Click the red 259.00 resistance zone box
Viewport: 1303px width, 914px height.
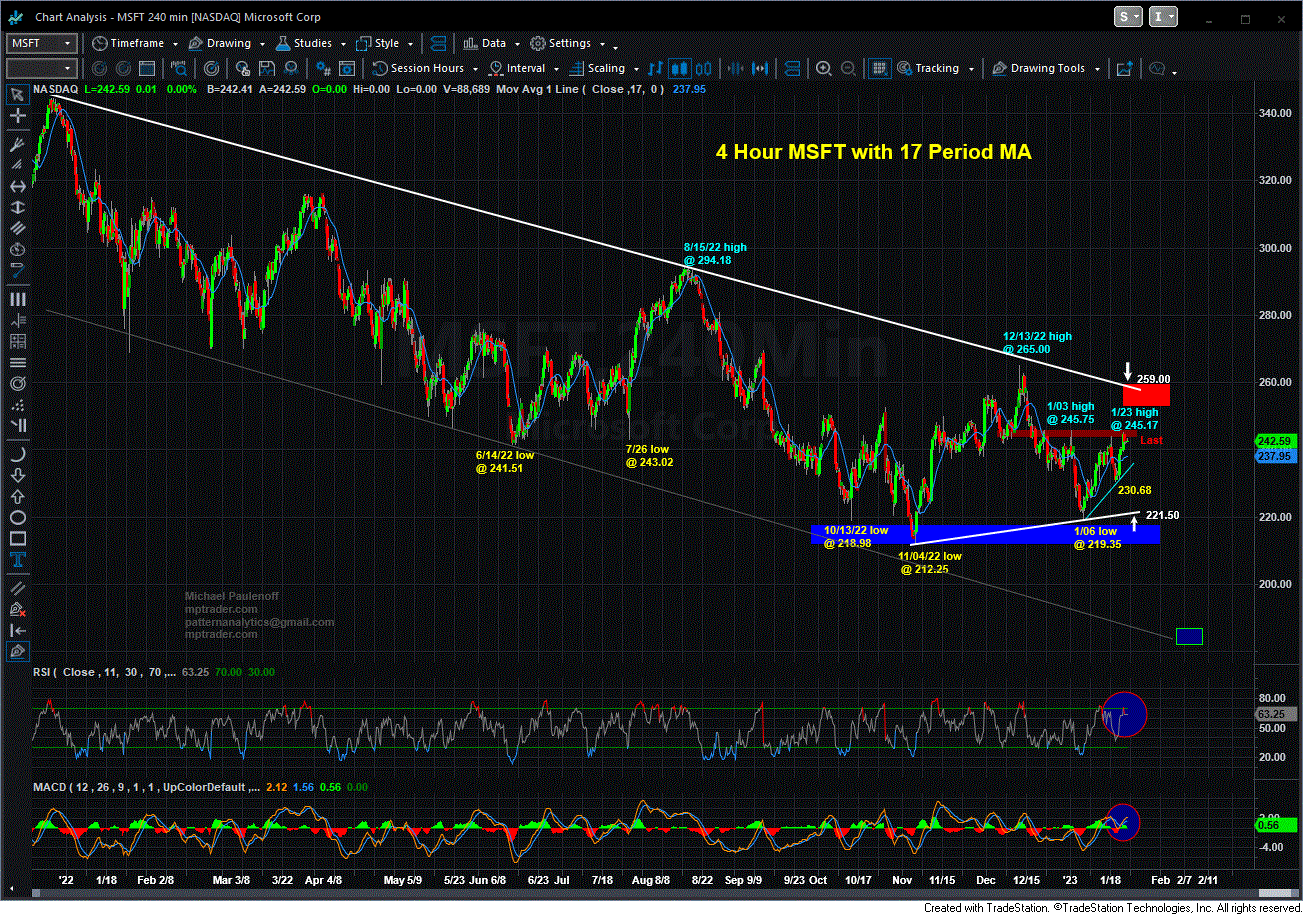tap(1147, 395)
